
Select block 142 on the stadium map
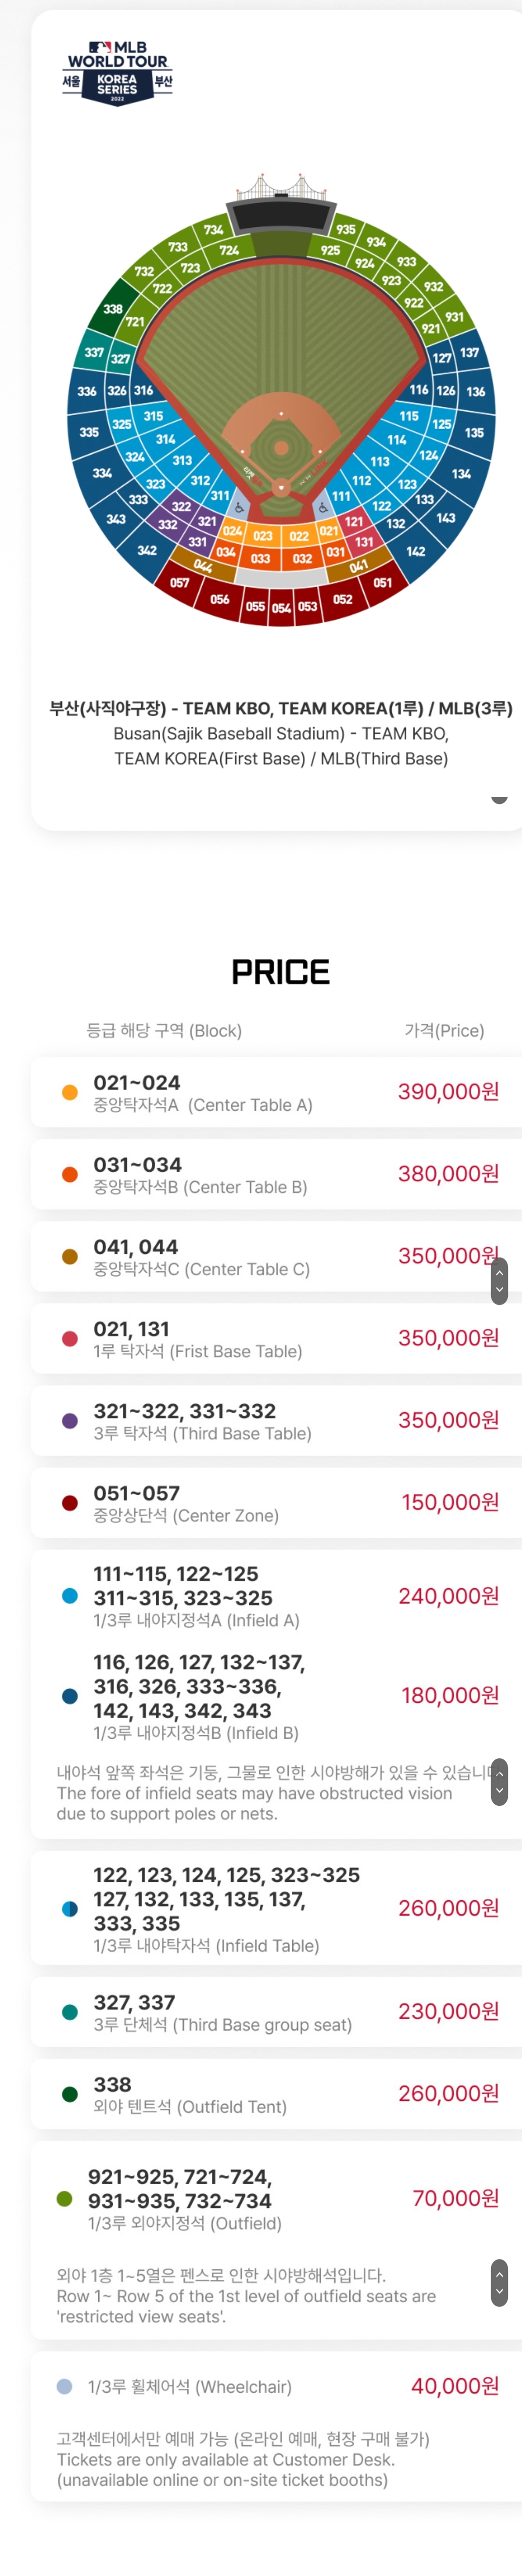click(x=415, y=551)
